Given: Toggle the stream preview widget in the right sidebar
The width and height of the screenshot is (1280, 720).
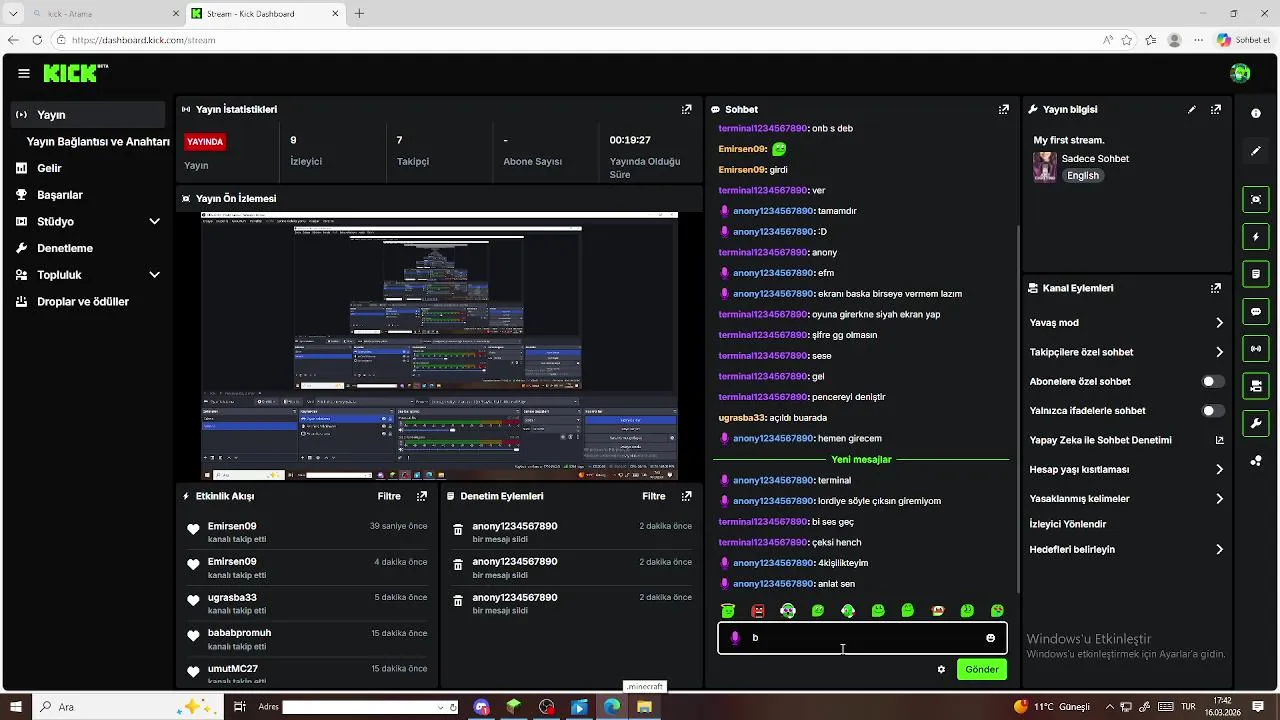Looking at the screenshot, I should click(1256, 199).
